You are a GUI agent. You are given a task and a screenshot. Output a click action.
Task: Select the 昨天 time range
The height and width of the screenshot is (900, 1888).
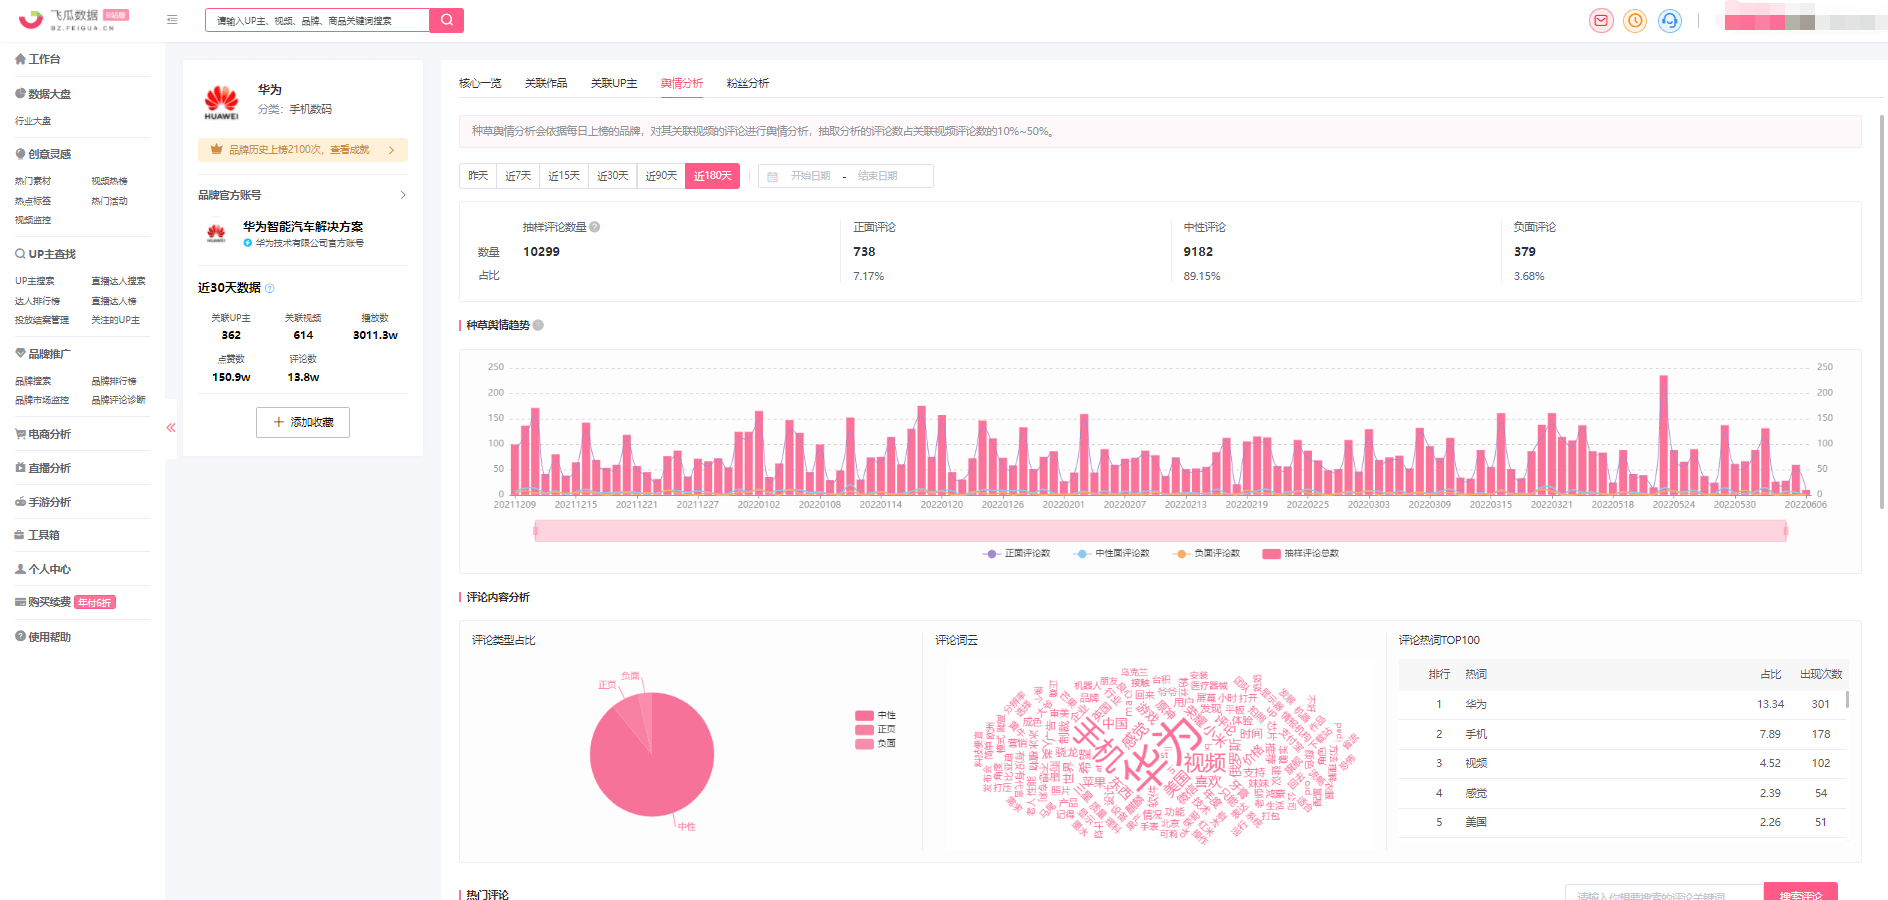(479, 175)
